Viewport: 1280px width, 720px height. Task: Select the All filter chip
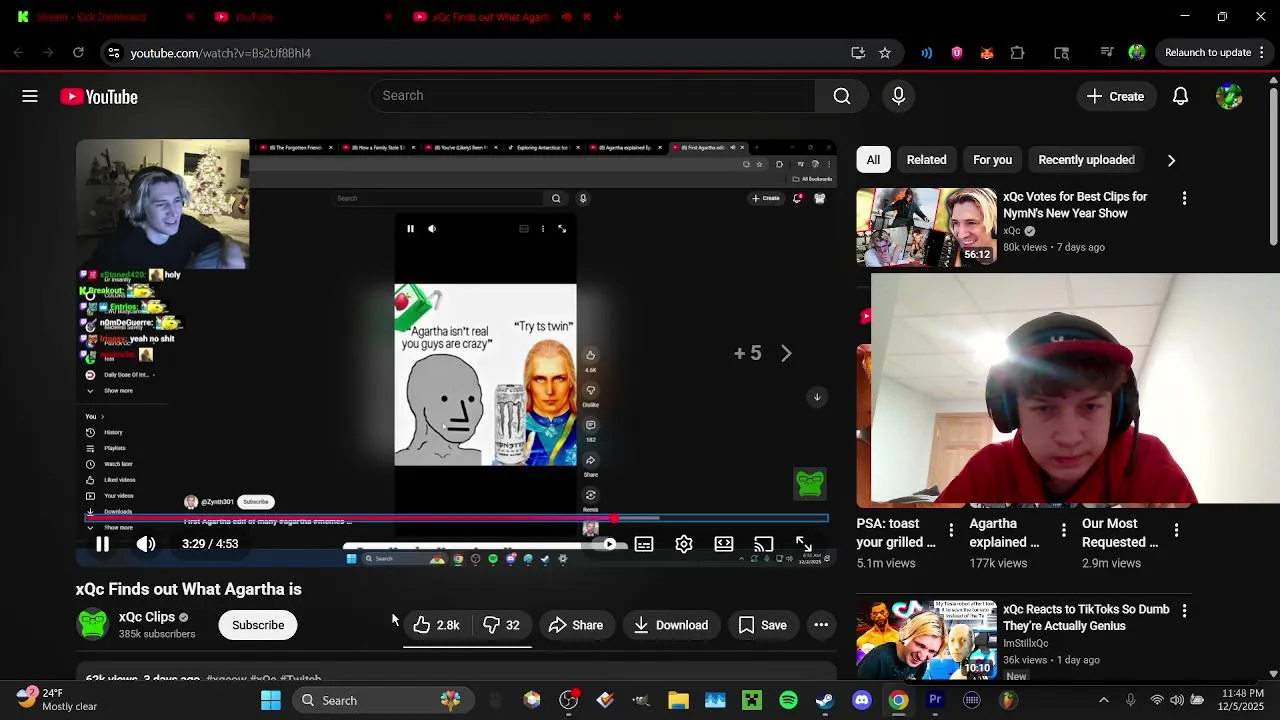click(x=873, y=160)
